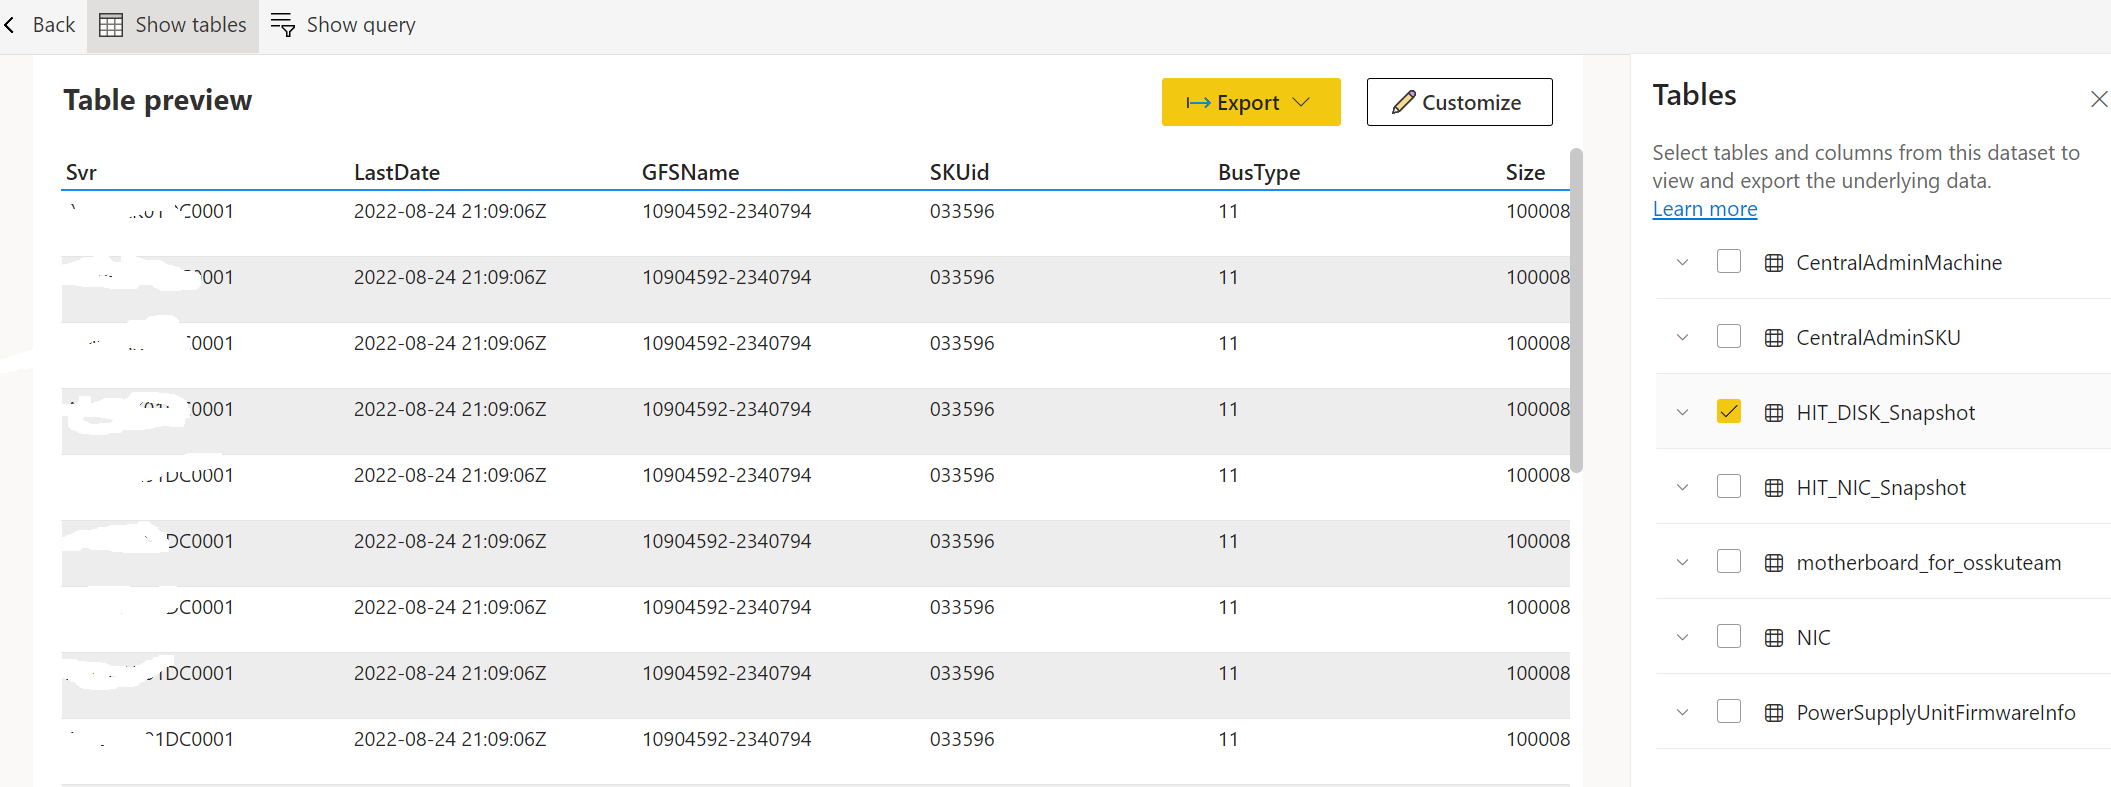Open the Show query view
Viewport: 2111px width, 787px height.
pos(343,25)
